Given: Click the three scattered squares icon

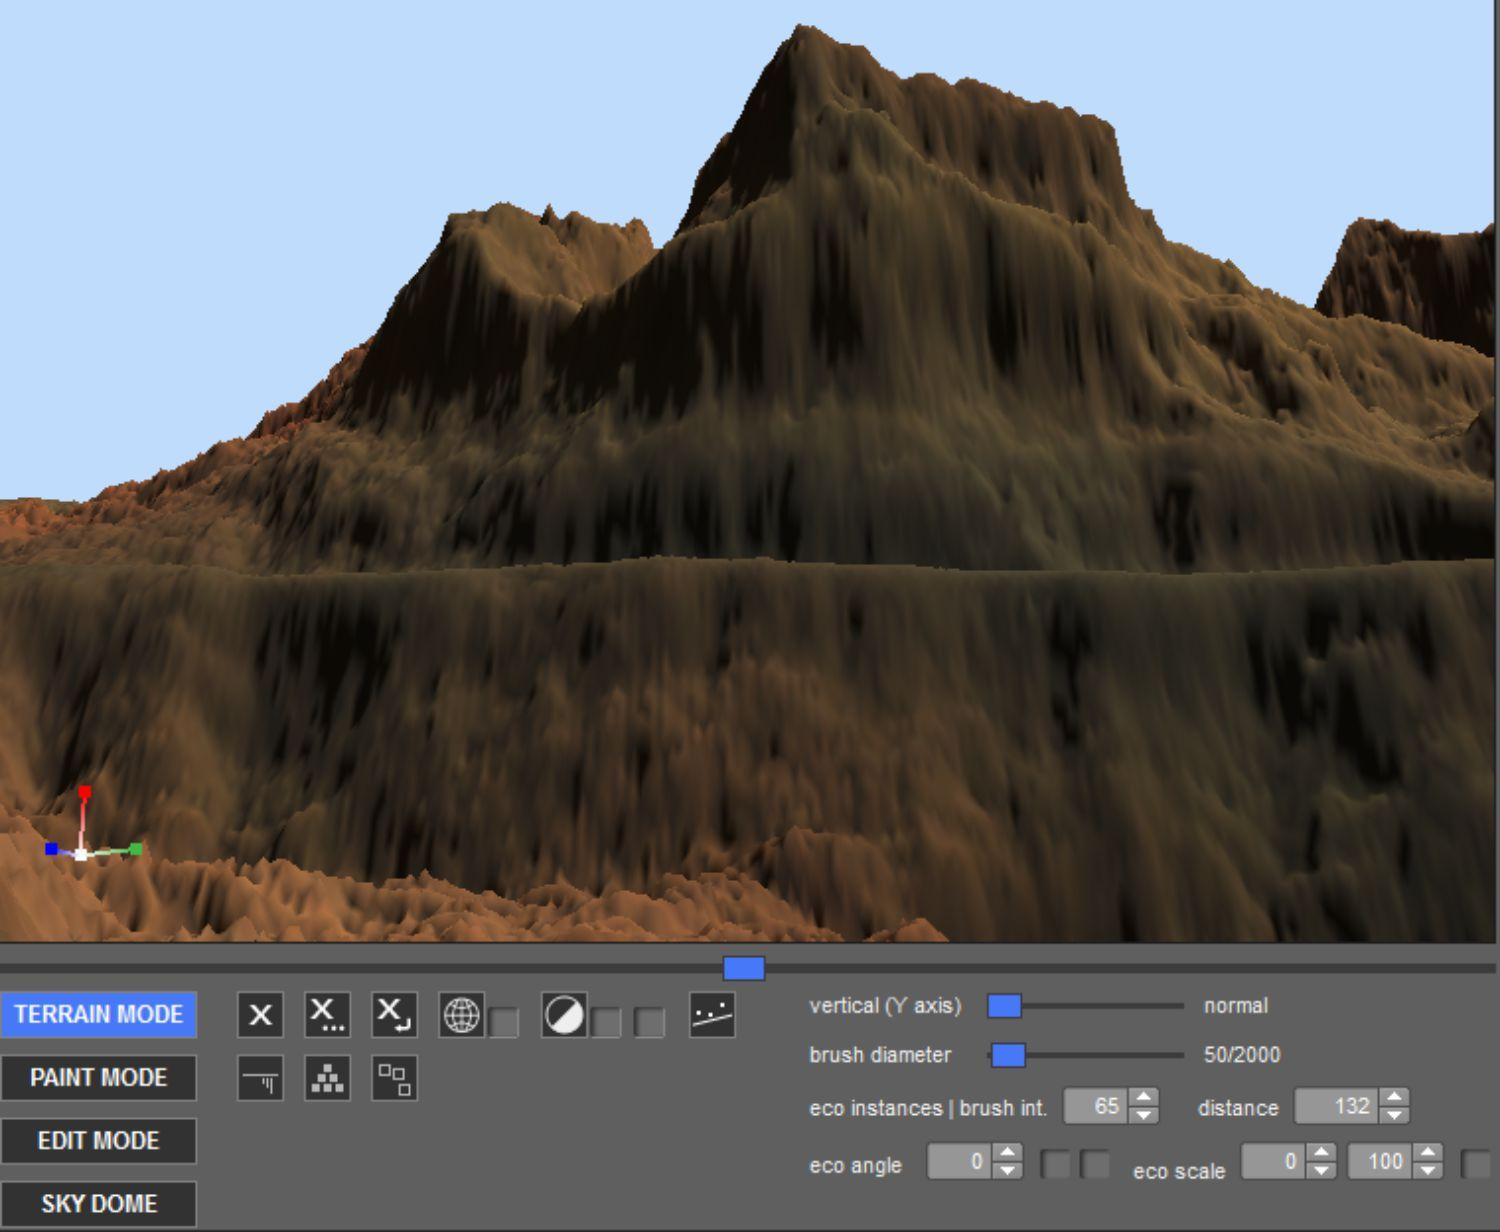Looking at the screenshot, I should coord(394,1079).
